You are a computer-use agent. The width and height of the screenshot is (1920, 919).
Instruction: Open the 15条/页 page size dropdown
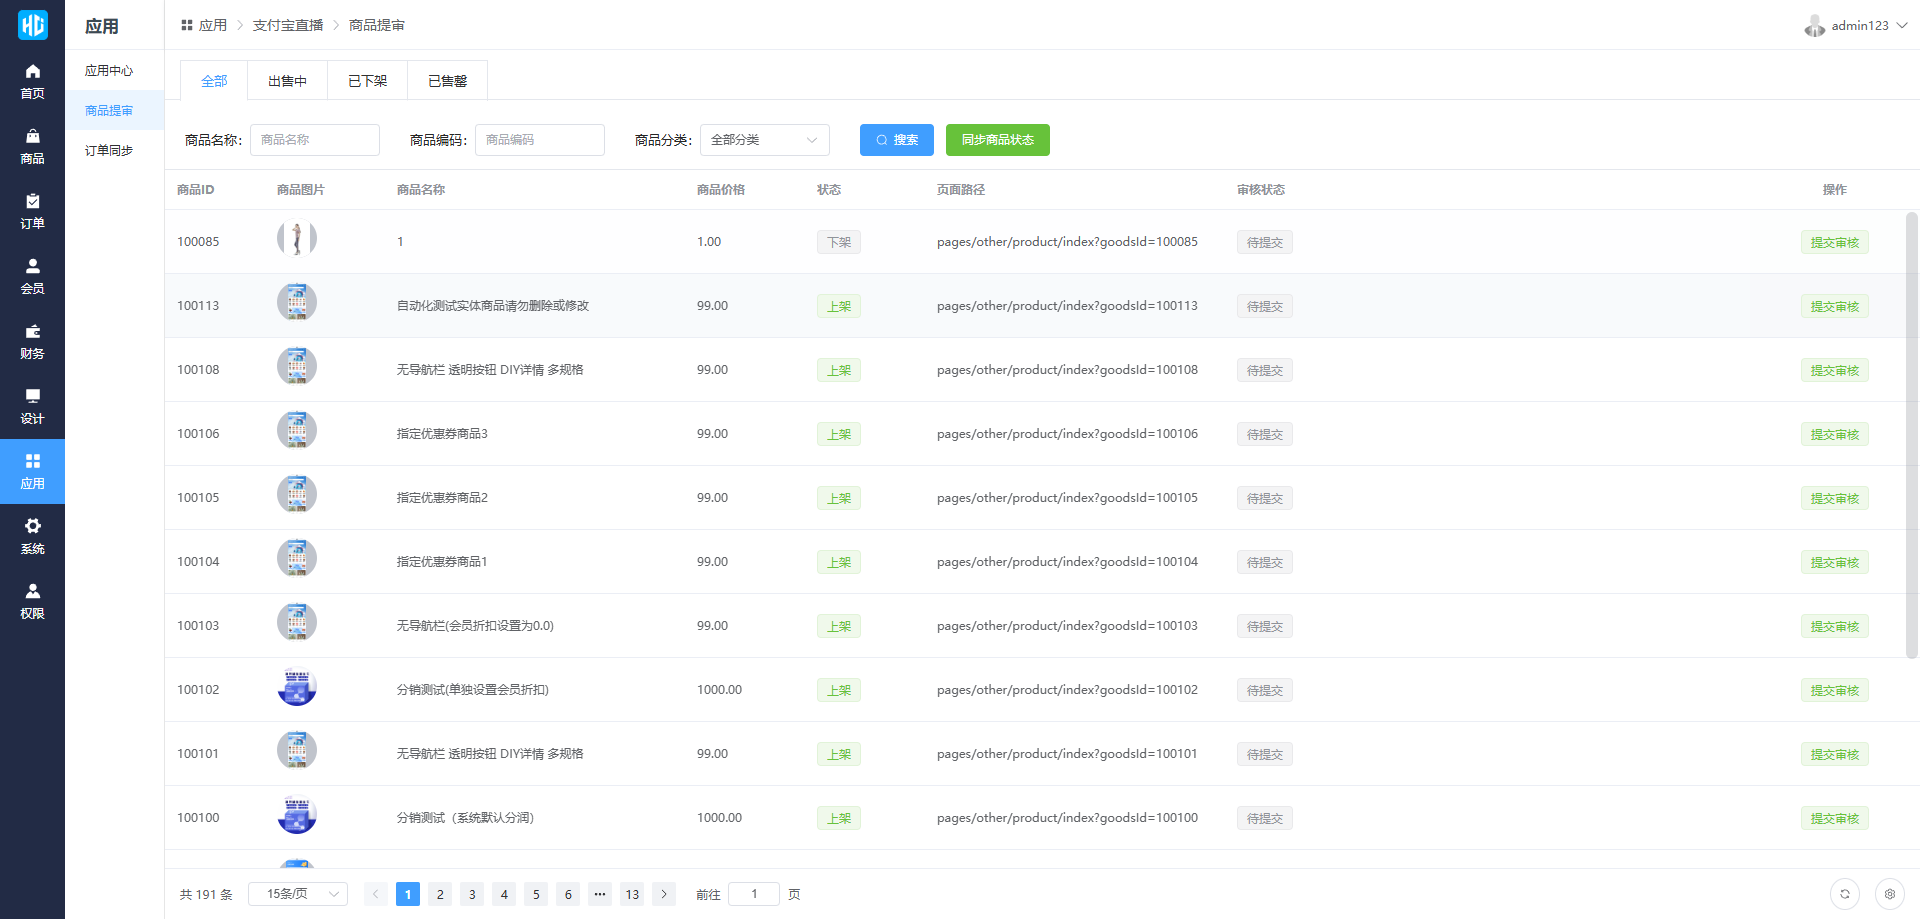[298, 894]
